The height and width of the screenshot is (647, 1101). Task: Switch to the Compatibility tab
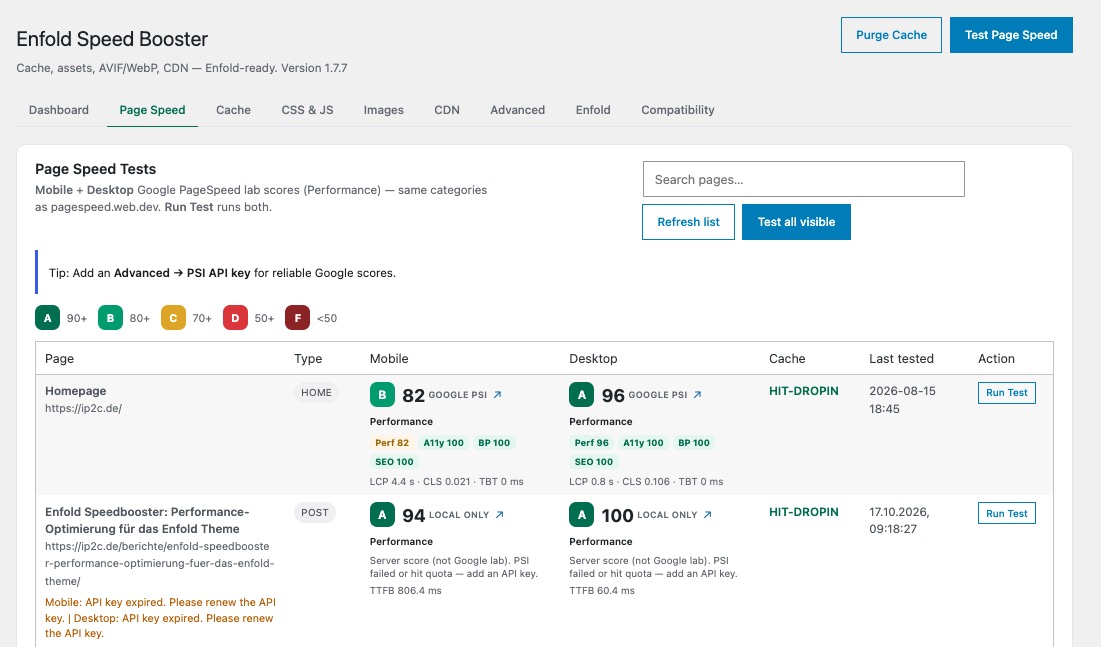click(x=678, y=110)
